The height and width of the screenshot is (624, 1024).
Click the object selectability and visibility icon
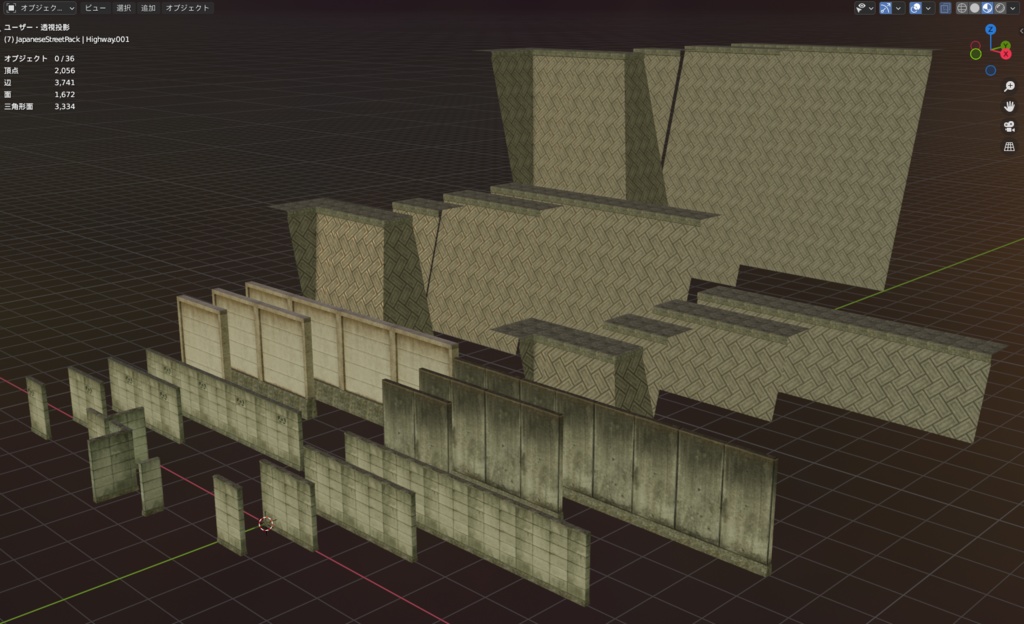tap(861, 8)
